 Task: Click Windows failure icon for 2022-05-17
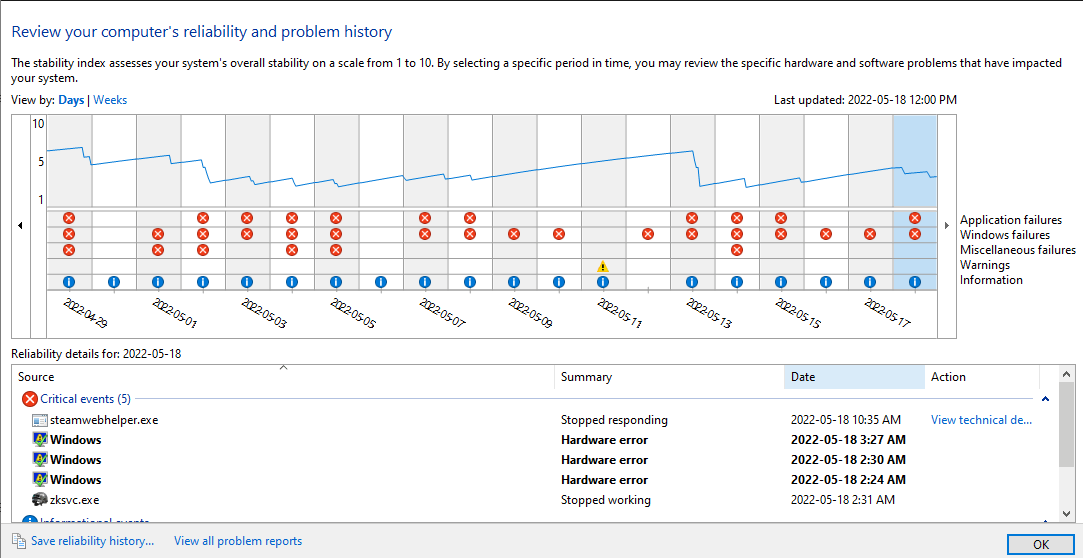[x=870, y=234]
